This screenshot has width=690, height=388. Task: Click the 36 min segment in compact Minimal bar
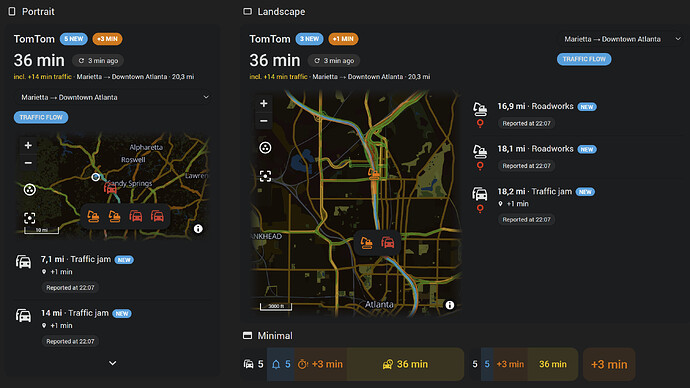(x=553, y=364)
